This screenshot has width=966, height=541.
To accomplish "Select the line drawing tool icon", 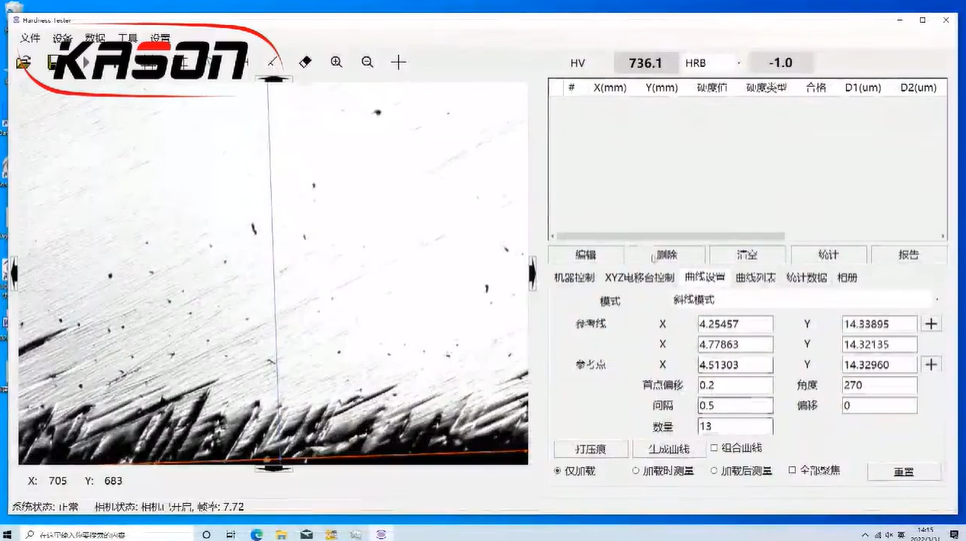I will pyautogui.click(x=273, y=62).
